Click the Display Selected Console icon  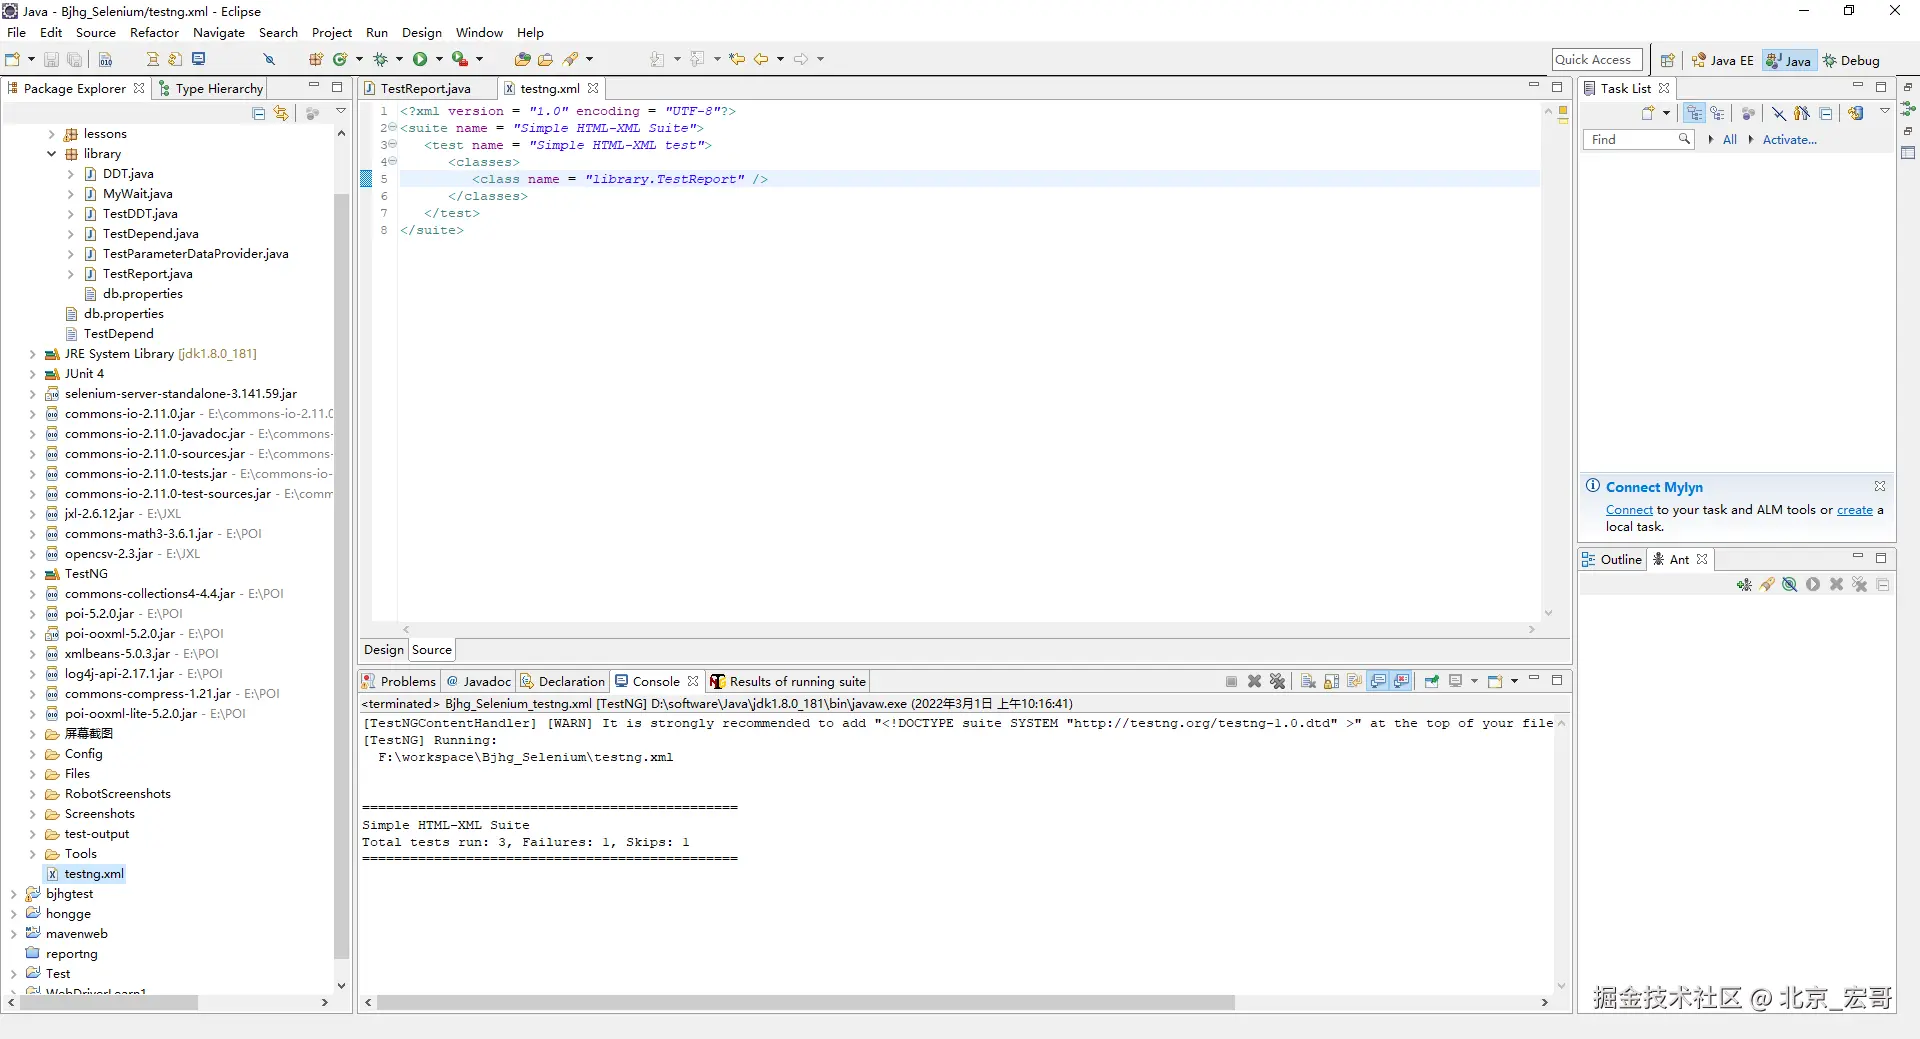tap(1456, 681)
